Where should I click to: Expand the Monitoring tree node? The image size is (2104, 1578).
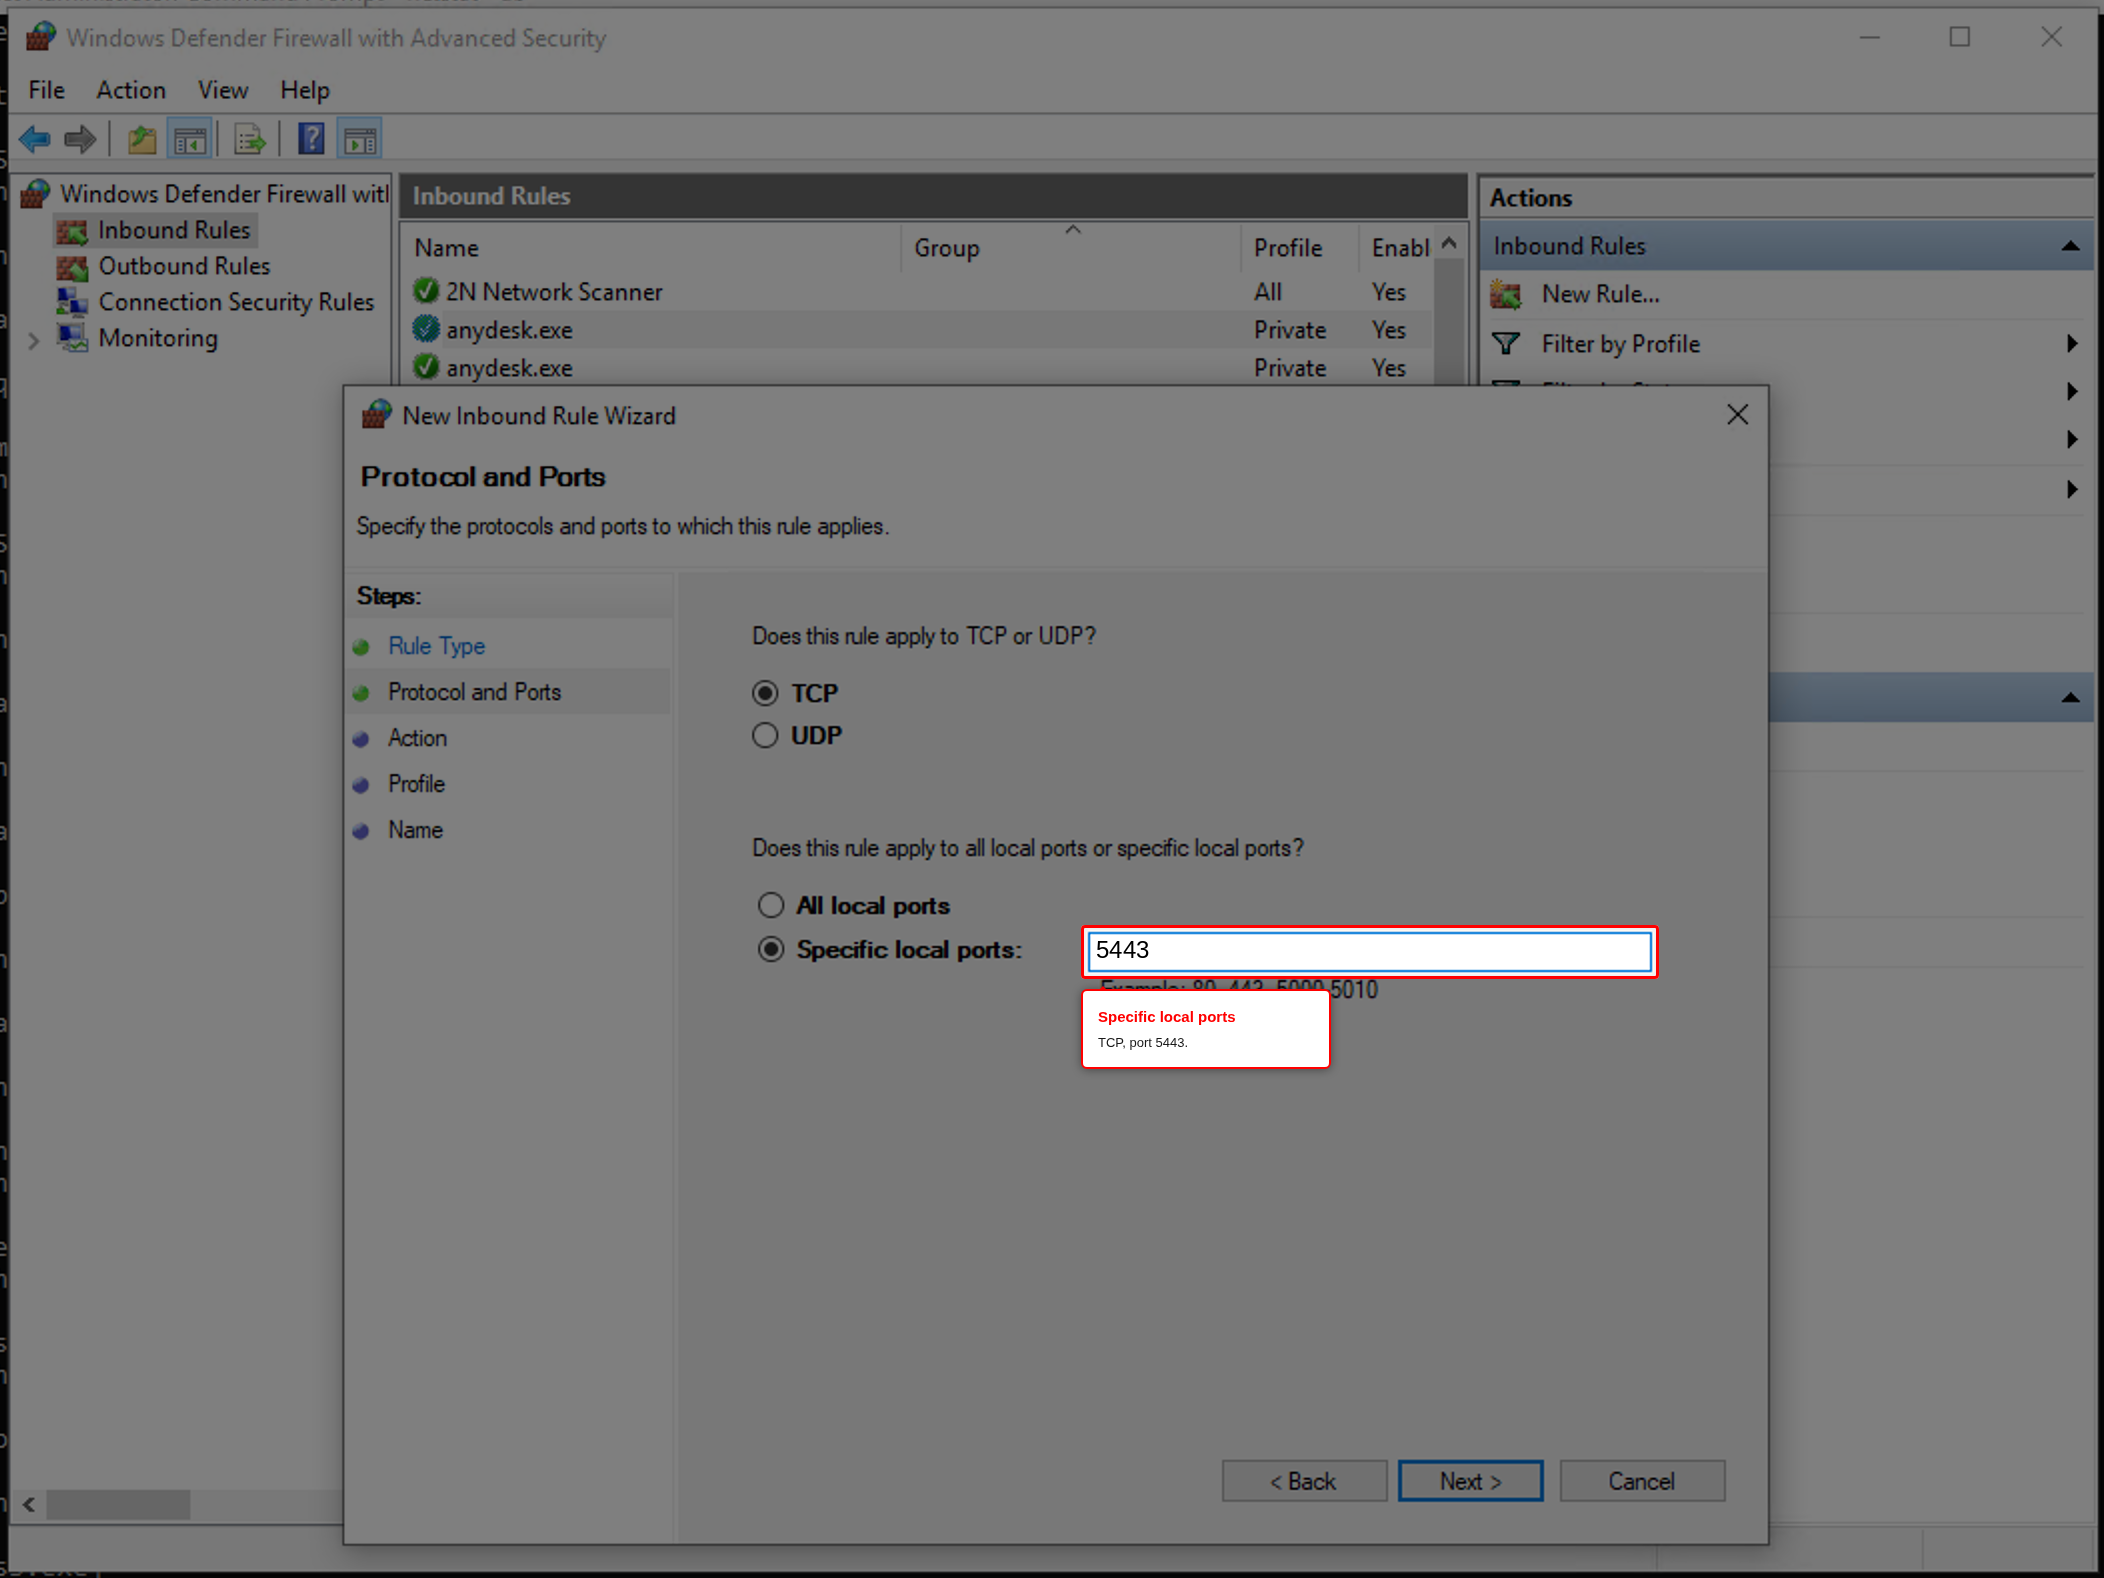click(34, 340)
